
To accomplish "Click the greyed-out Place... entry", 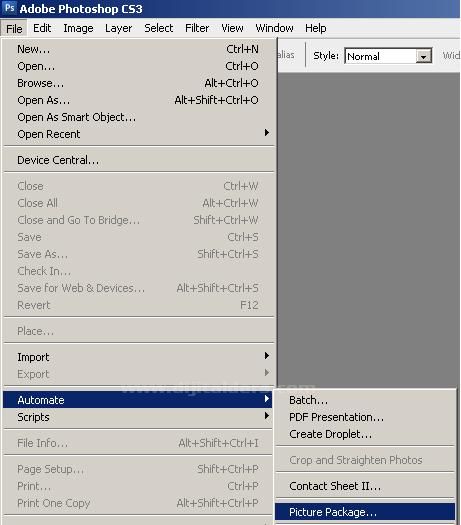I will [138, 331].
